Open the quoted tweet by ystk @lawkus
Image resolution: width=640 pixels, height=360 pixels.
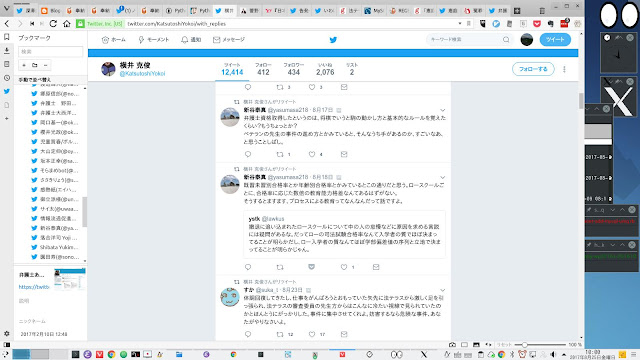[x=344, y=234]
